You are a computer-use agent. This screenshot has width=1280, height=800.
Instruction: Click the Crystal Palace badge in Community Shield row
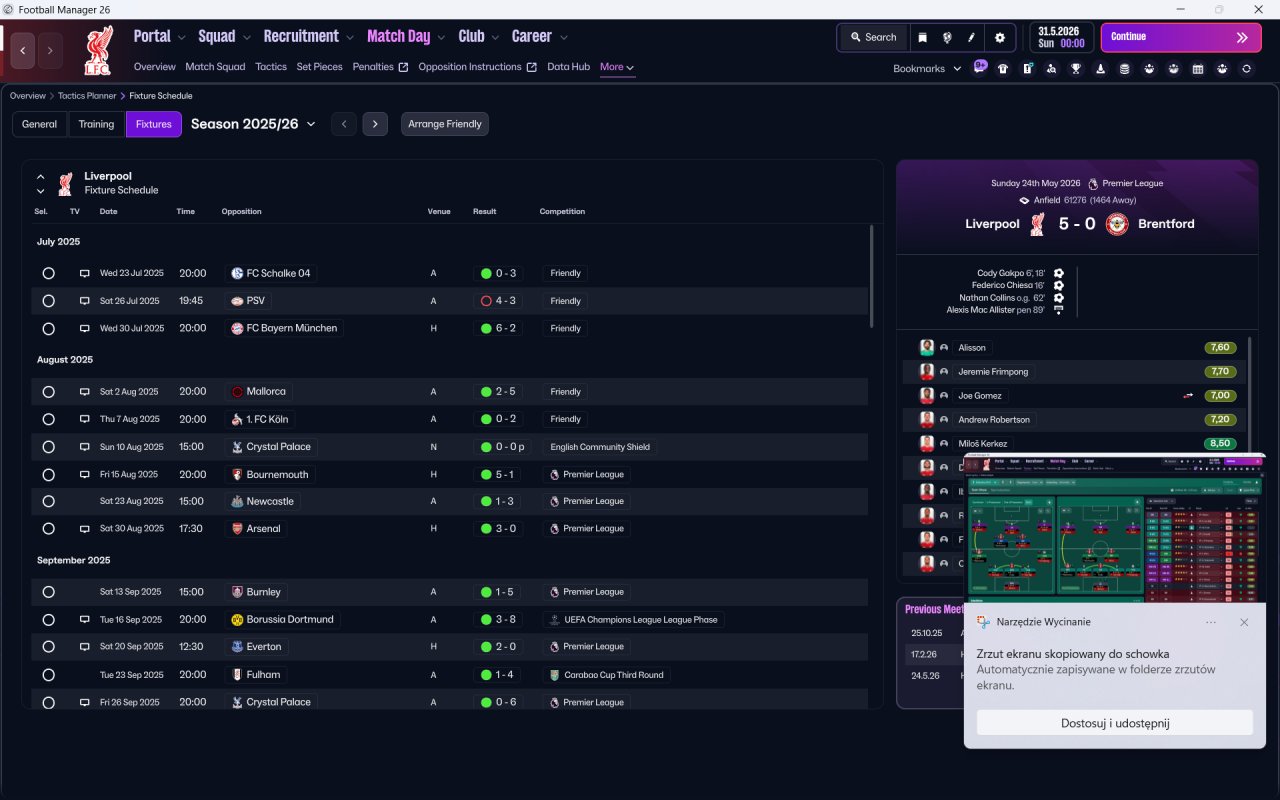pos(237,447)
